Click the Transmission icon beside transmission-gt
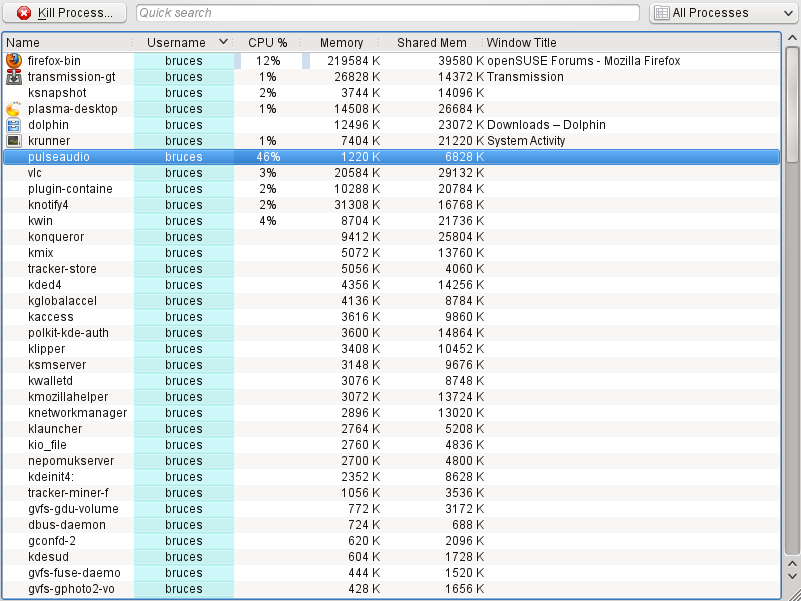Image resolution: width=801 pixels, height=601 pixels. click(14, 77)
